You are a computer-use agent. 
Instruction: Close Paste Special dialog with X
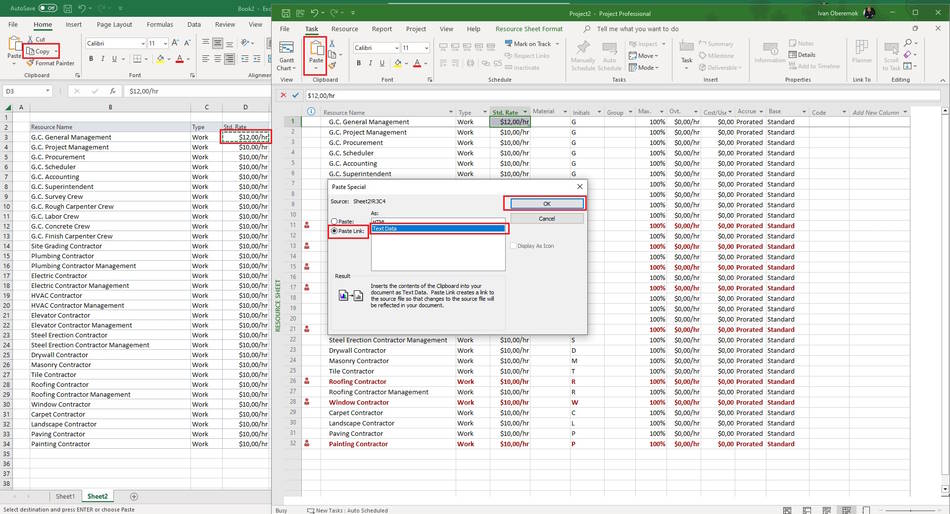point(579,187)
